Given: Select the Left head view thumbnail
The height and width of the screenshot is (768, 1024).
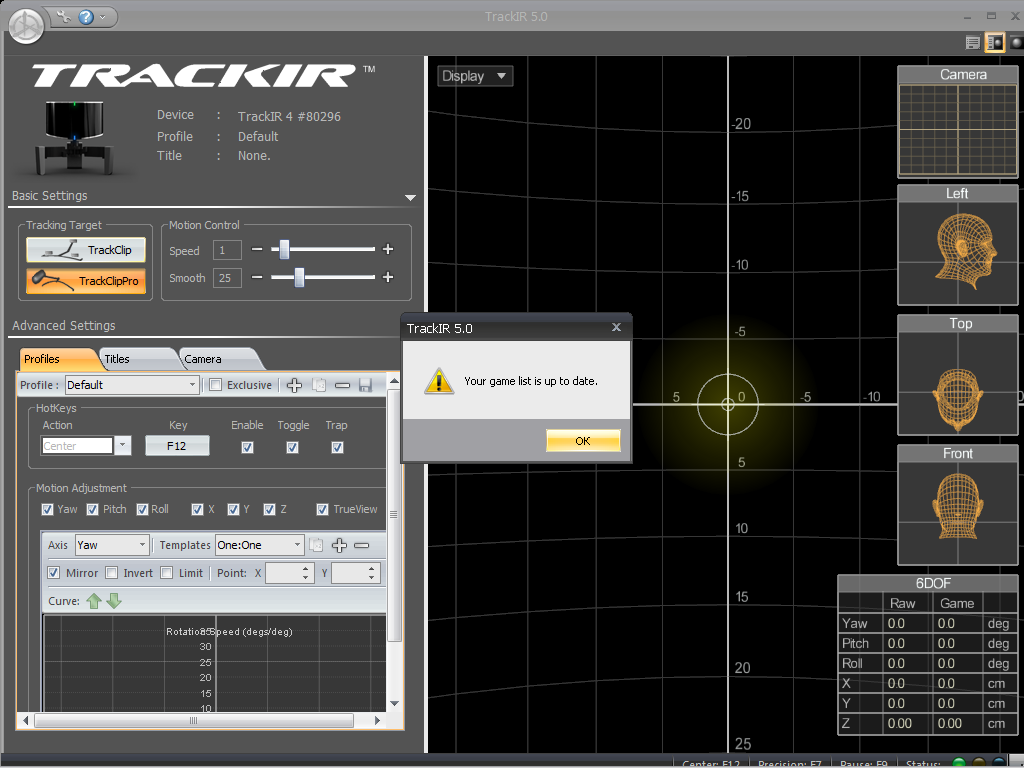Looking at the screenshot, I should [957, 246].
